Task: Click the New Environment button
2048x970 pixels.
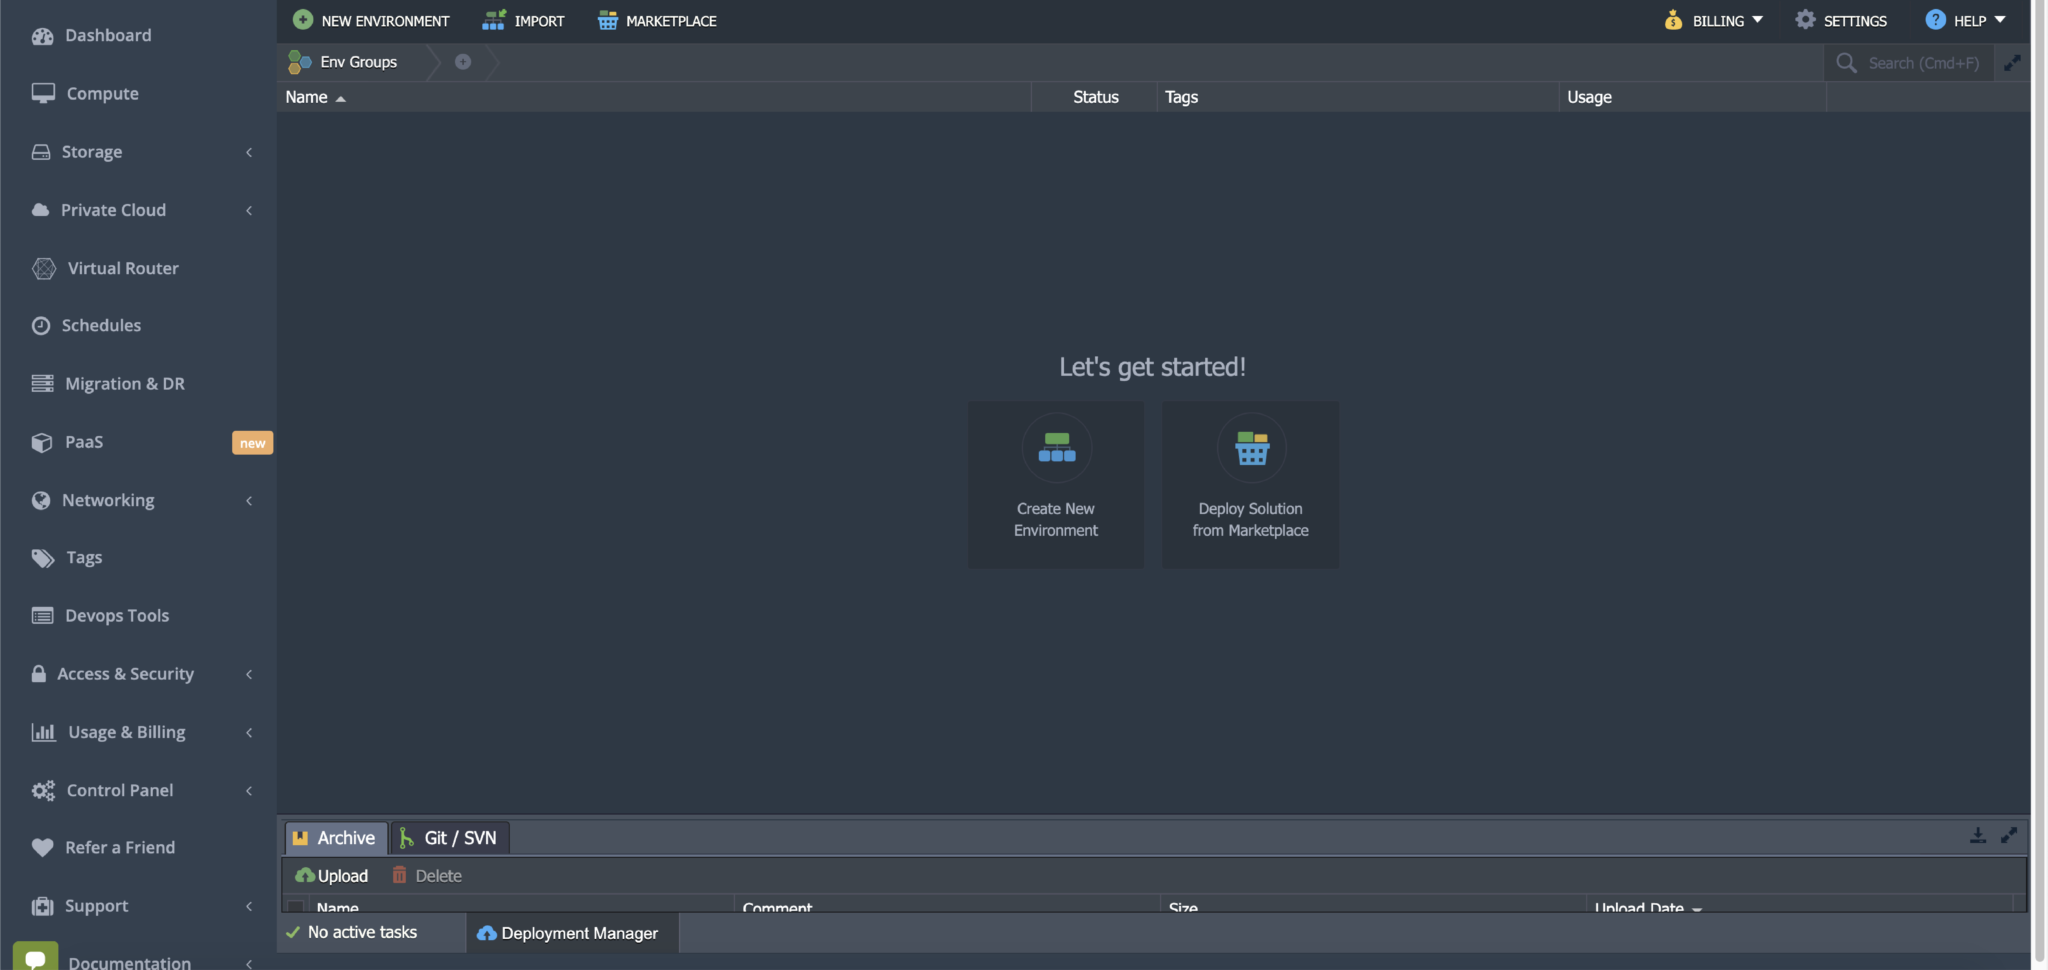Action: coord(370,20)
